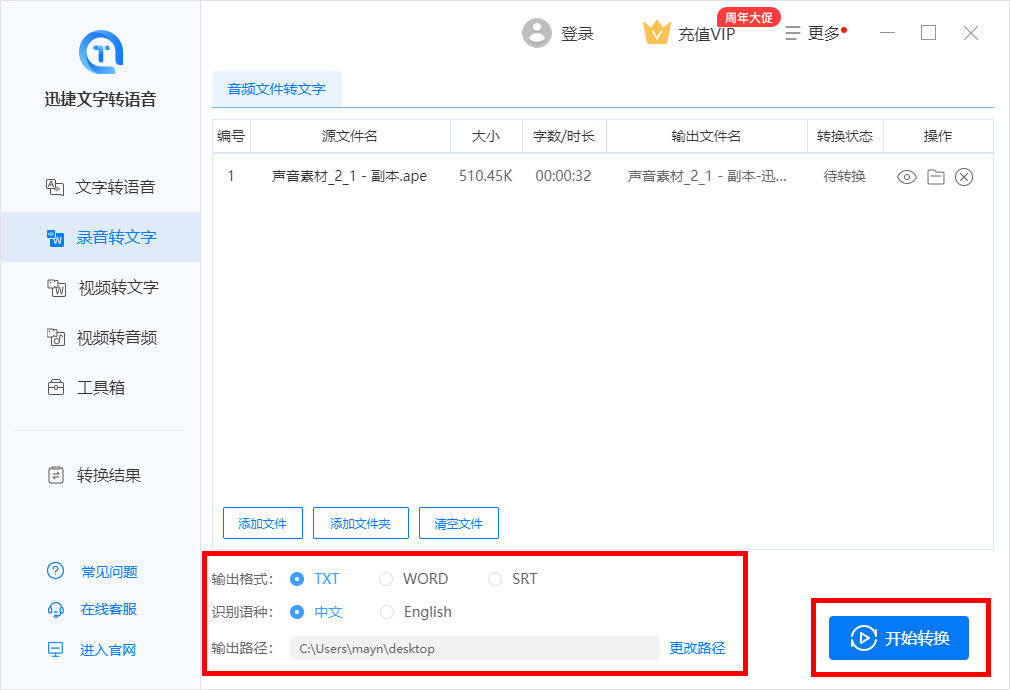
Task: Click the VIP crown icon
Action: (x=656, y=32)
